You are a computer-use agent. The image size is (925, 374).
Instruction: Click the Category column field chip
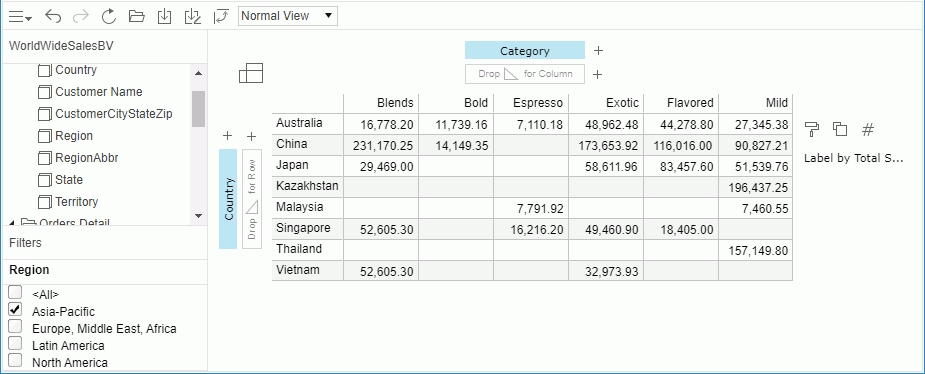524,51
